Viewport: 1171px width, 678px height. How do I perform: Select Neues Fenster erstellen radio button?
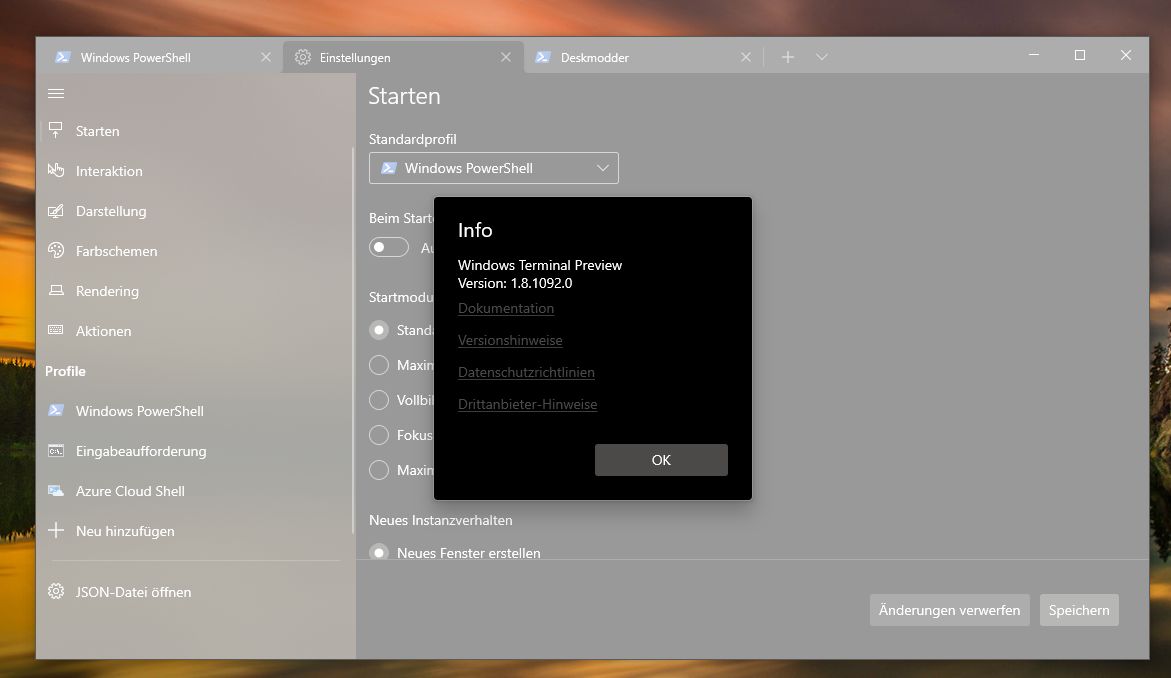(x=379, y=553)
